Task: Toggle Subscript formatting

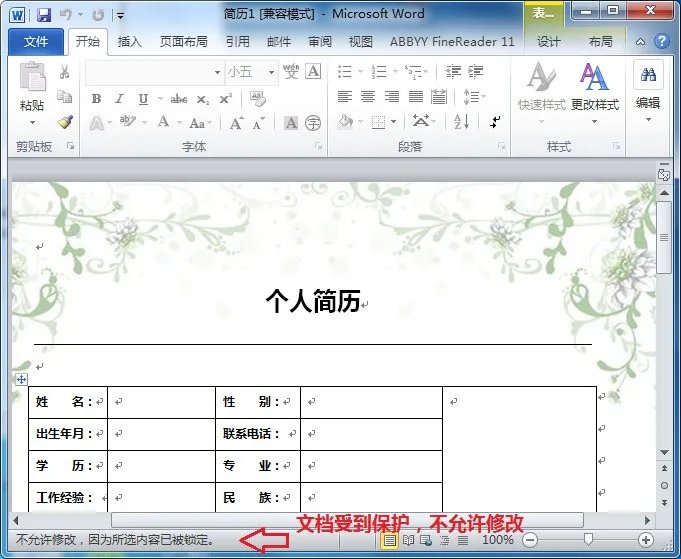Action: (x=202, y=99)
